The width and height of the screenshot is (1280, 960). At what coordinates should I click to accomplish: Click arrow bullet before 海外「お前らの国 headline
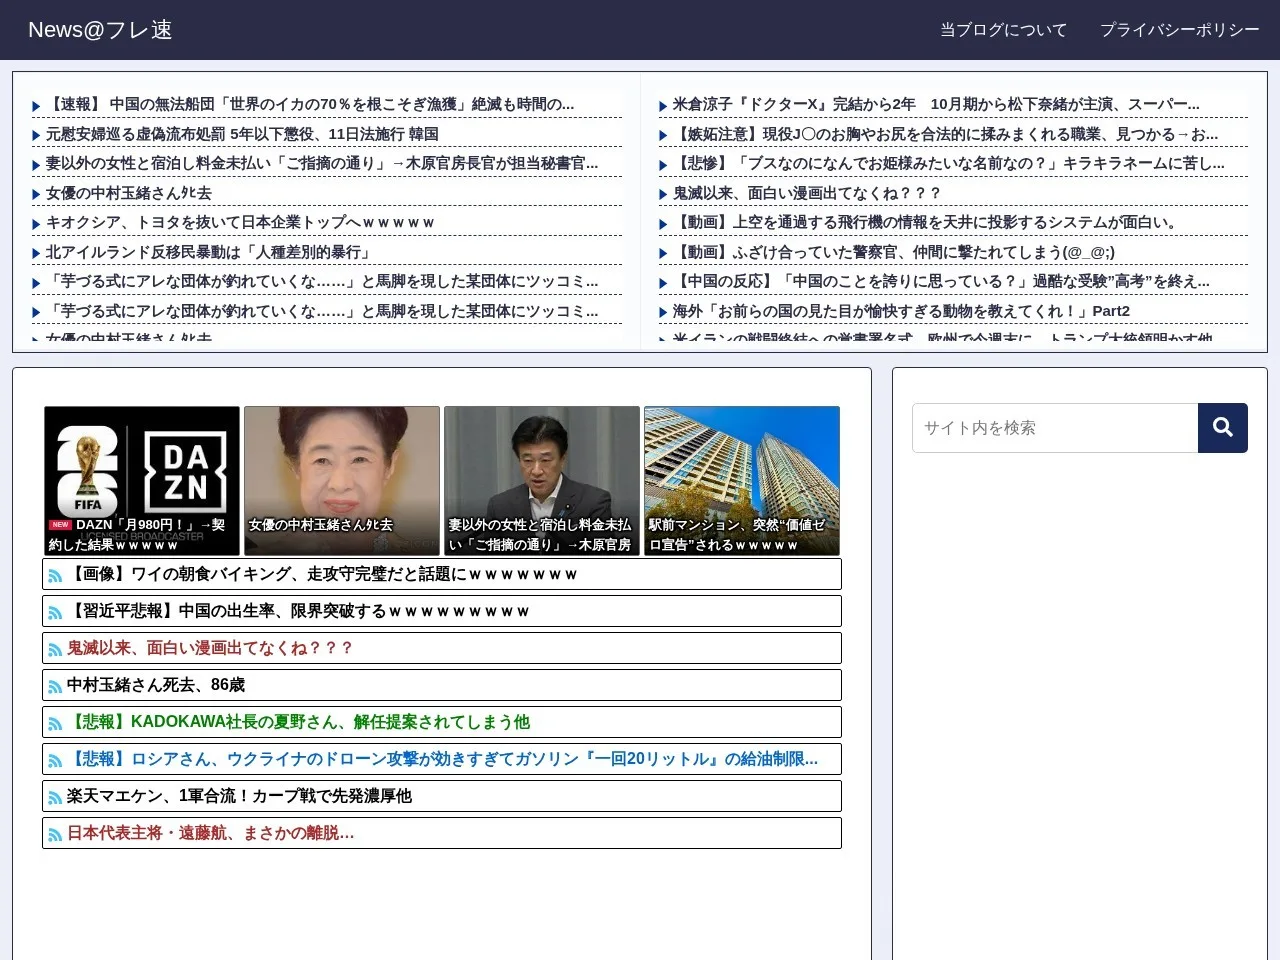[x=663, y=312]
